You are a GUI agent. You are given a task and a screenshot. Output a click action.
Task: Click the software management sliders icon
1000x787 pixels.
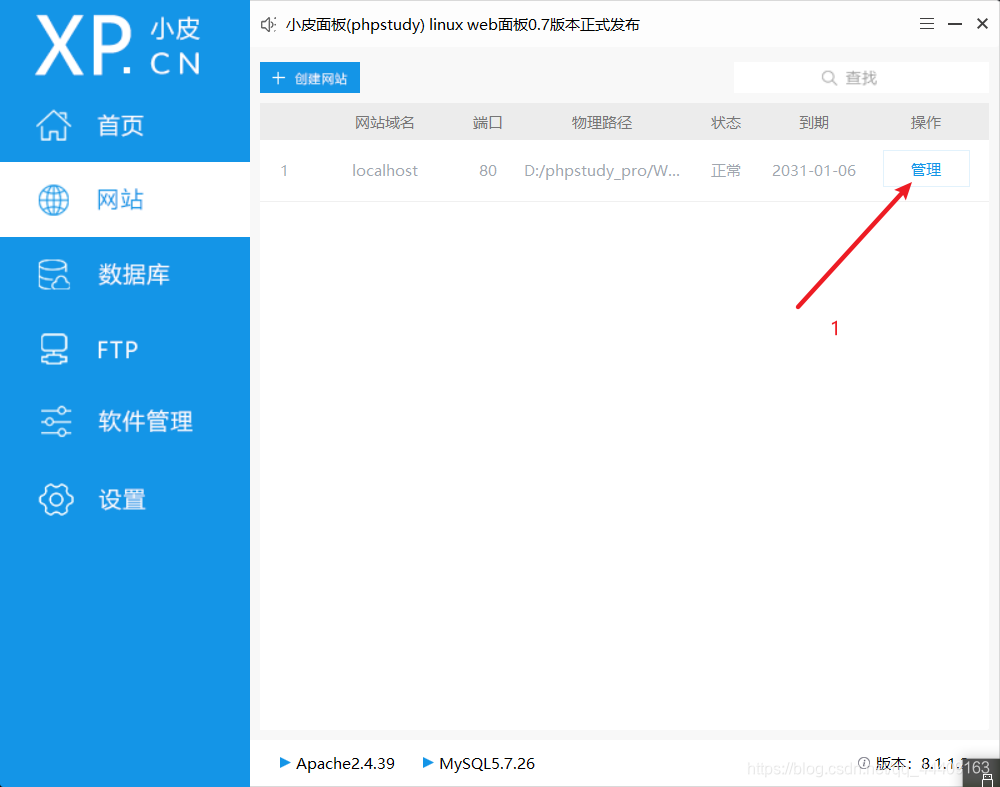pyautogui.click(x=55, y=422)
